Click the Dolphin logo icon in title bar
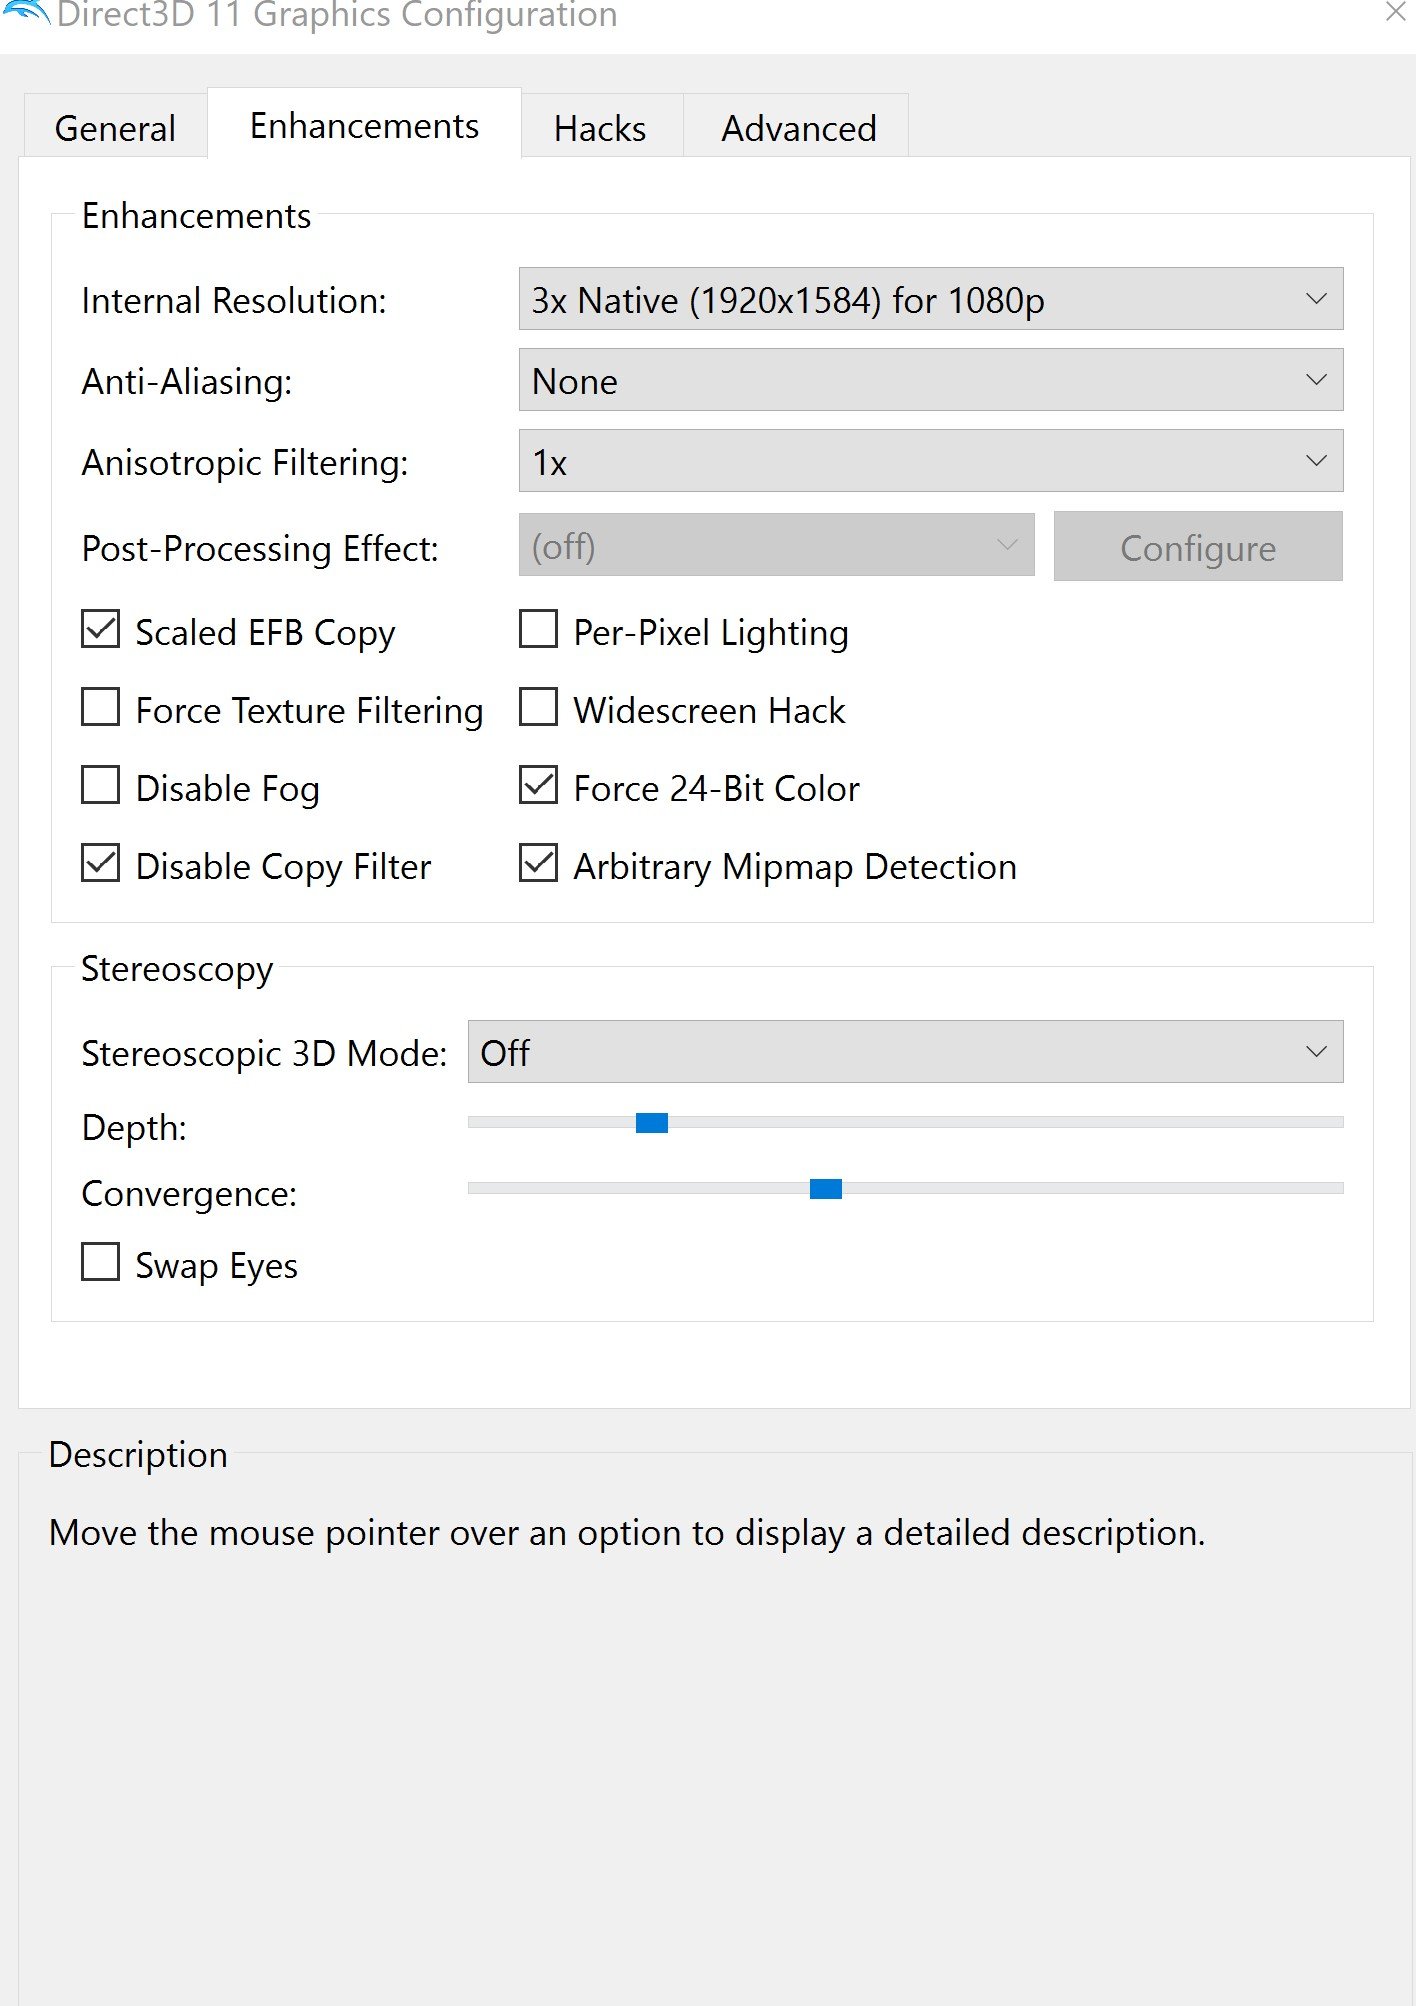The height and width of the screenshot is (2006, 1416). click(x=25, y=12)
